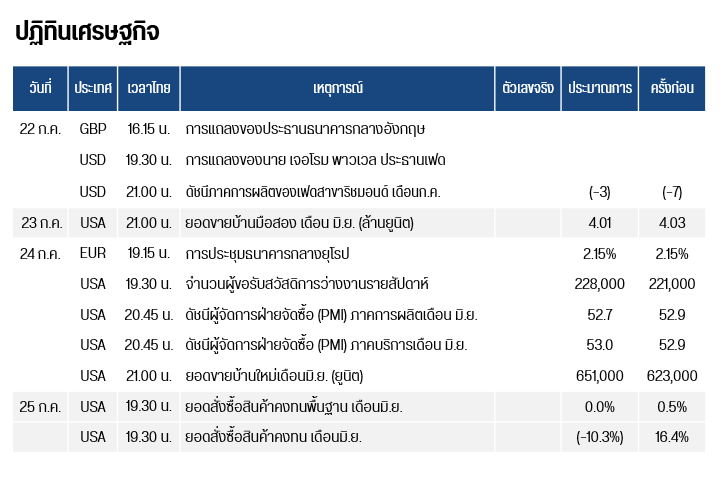Select the วันที่ column header

click(x=40, y=88)
